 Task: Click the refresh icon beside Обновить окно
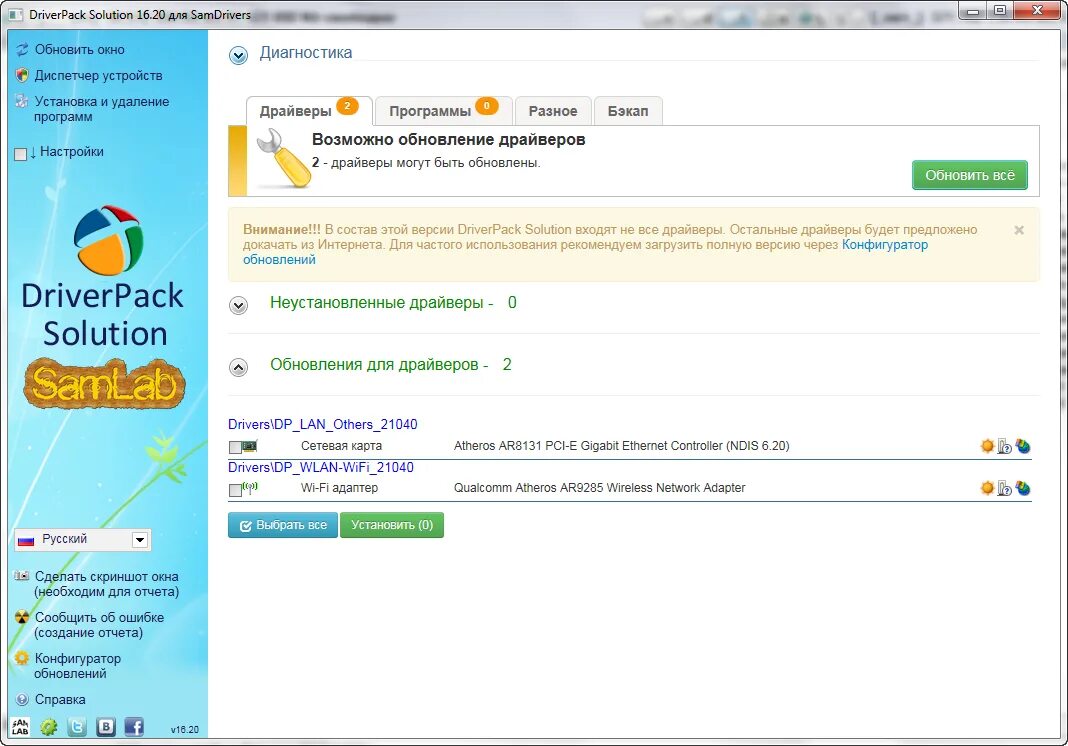[x=22, y=50]
